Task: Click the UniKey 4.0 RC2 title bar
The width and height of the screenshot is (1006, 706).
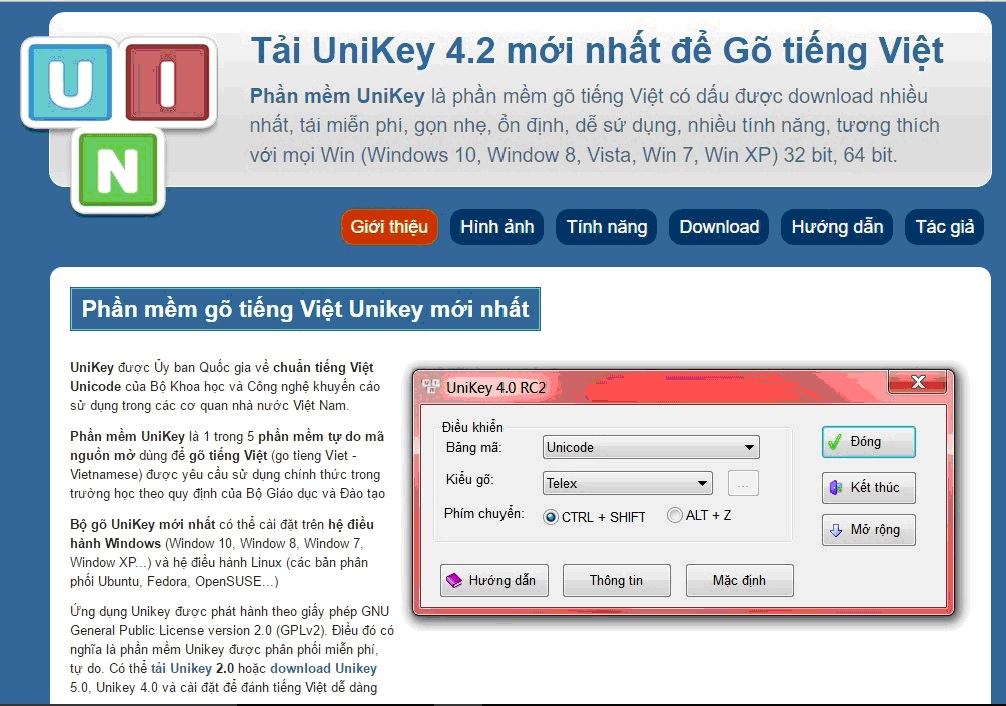Action: click(600, 382)
